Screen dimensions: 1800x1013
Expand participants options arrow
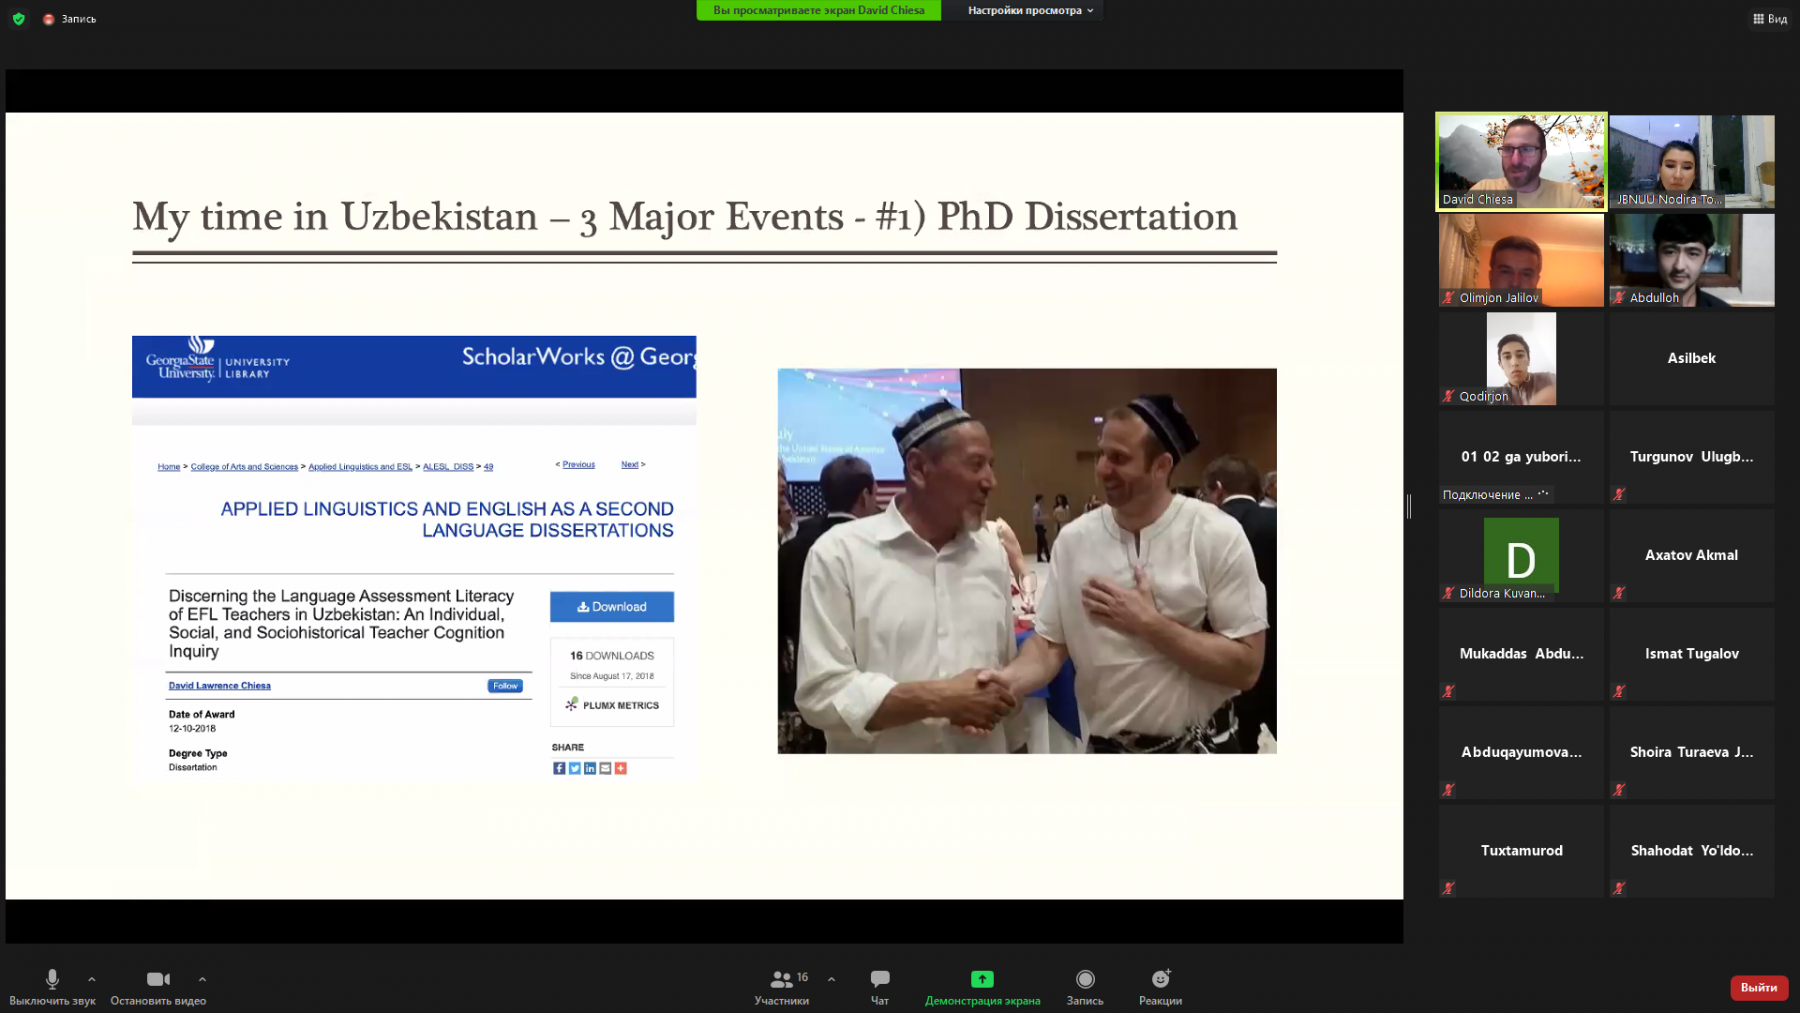pyautogui.click(x=831, y=979)
